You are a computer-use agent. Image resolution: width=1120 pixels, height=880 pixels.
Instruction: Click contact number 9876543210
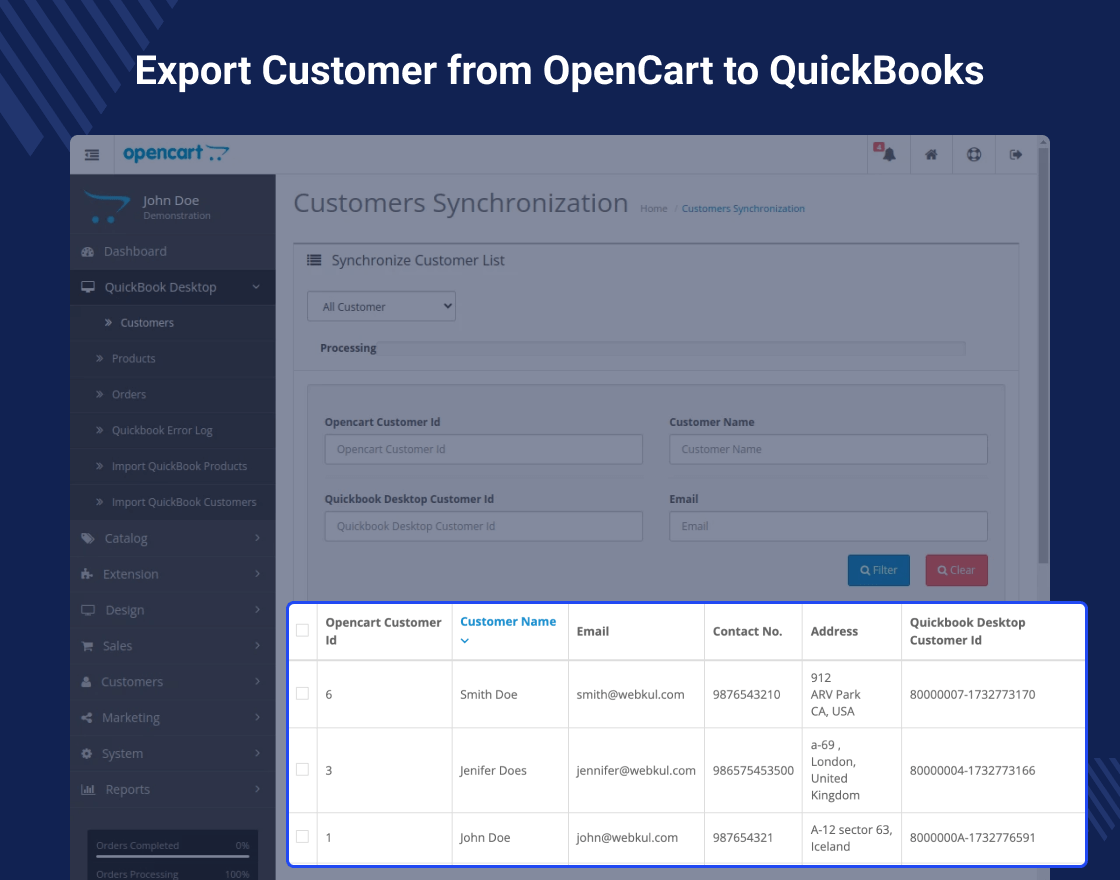click(x=746, y=694)
